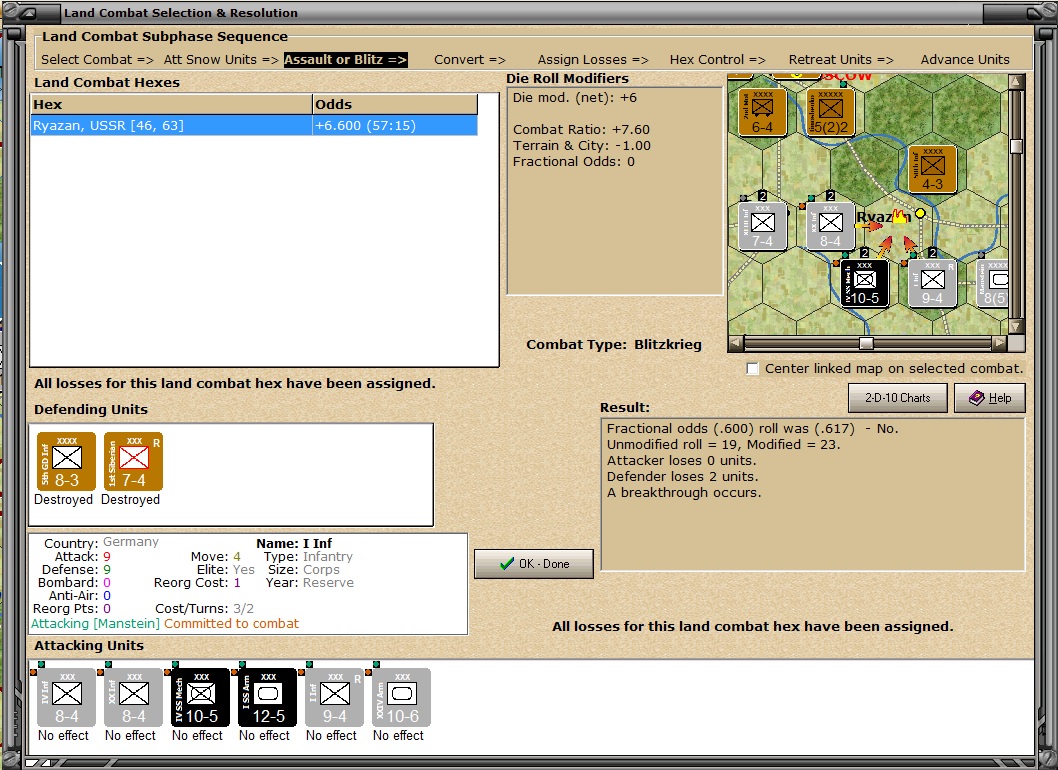Go to Select Combat subphase
This screenshot has height=770, width=1058.
tap(97, 59)
